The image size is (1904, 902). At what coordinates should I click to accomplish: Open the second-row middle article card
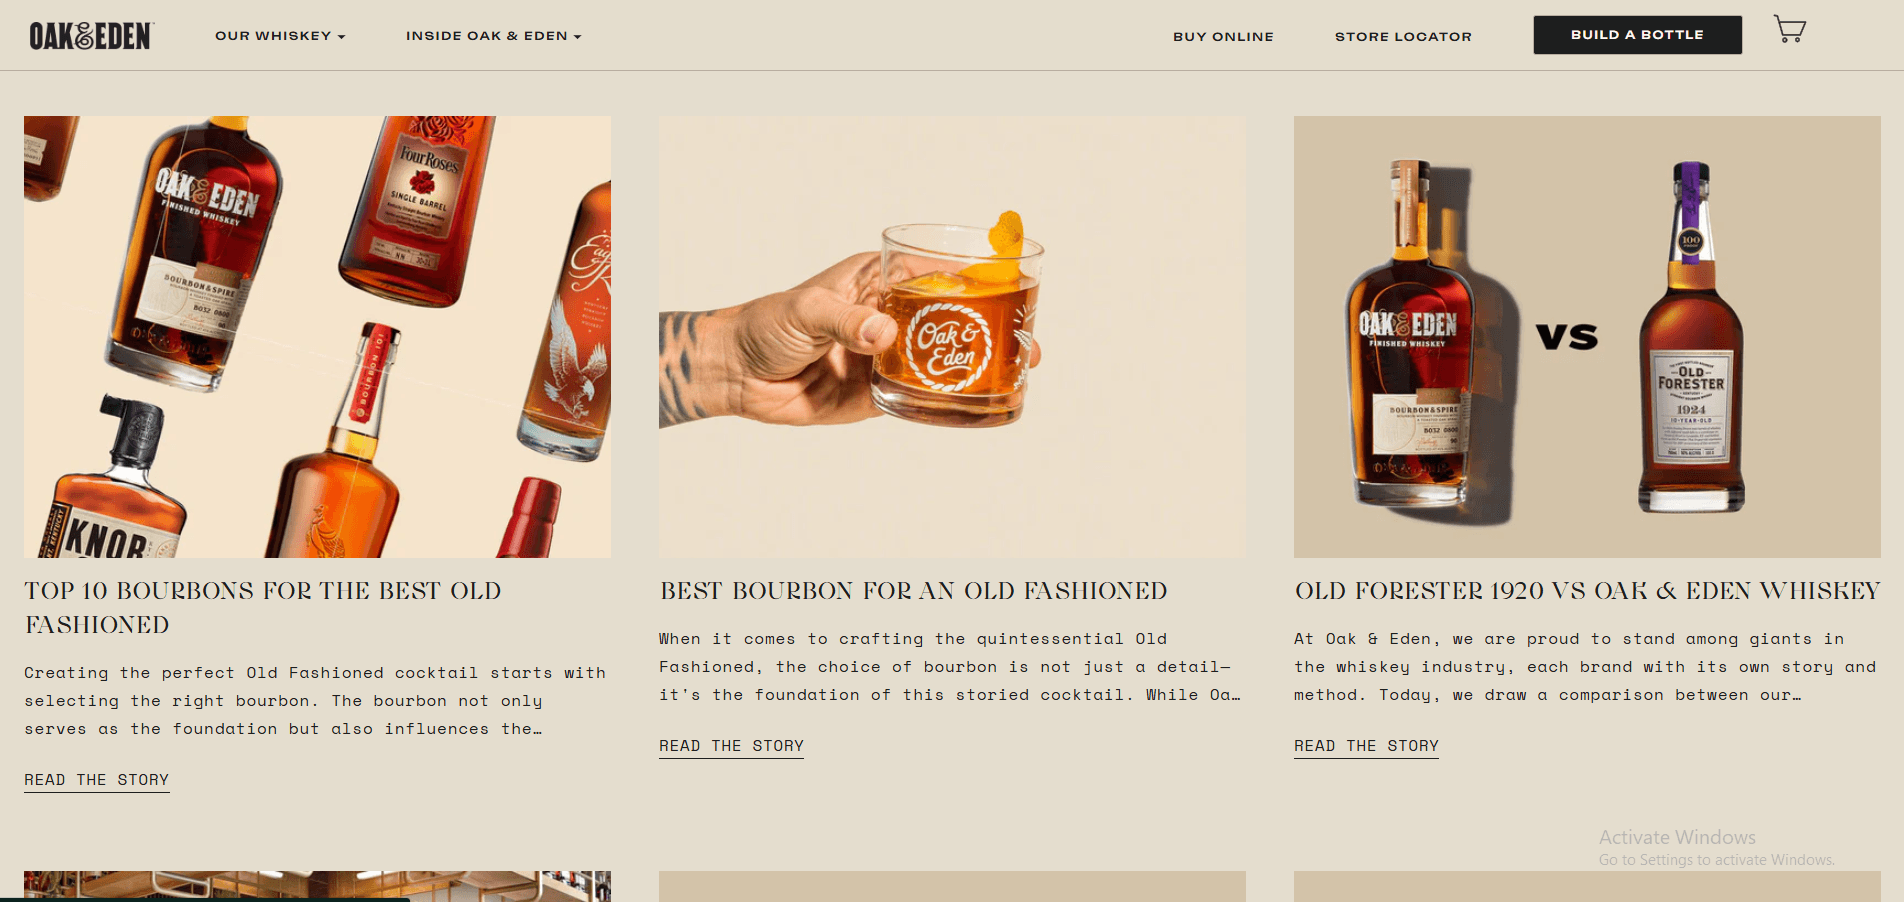[952, 886]
